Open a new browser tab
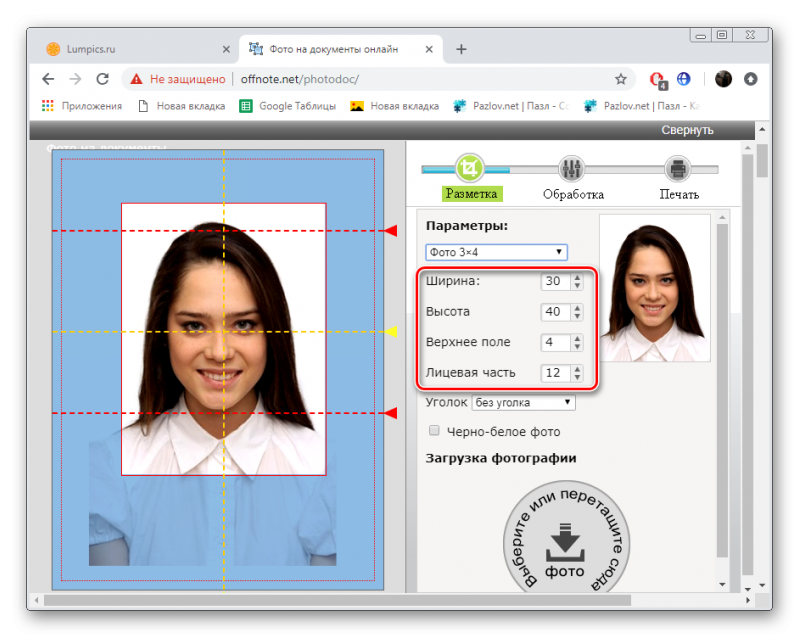Image resolution: width=800 pixels, height=638 pixels. [461, 49]
